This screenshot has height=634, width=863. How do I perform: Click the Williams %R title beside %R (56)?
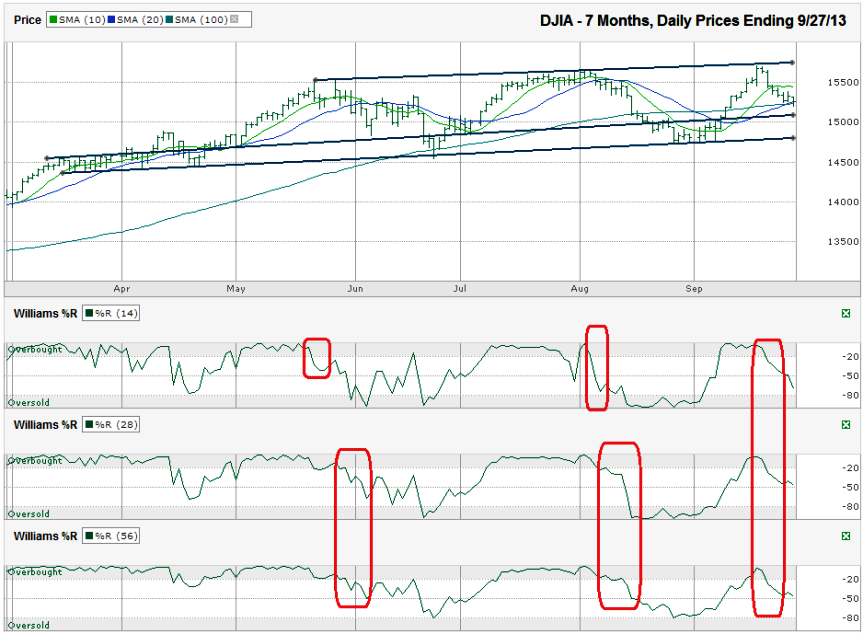45,536
